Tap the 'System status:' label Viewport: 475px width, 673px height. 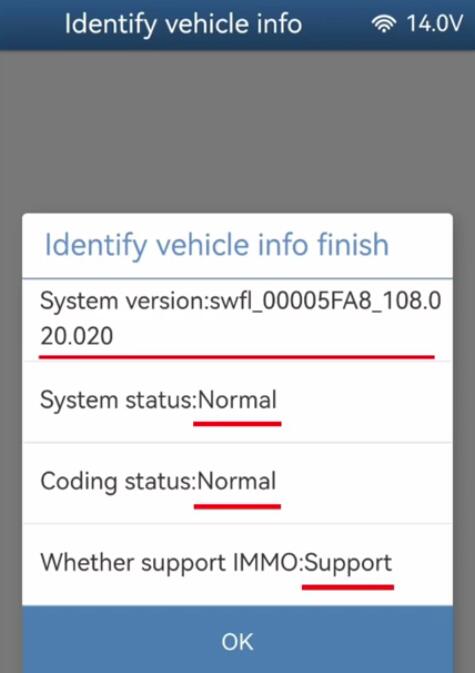pyautogui.click(x=118, y=401)
